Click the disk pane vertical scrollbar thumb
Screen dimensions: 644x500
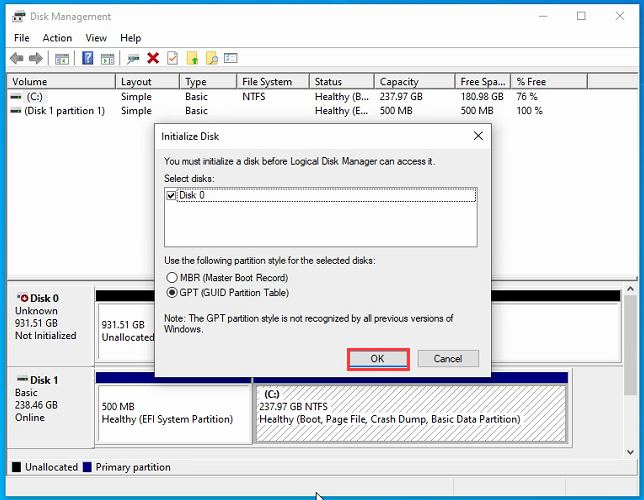(x=630, y=345)
